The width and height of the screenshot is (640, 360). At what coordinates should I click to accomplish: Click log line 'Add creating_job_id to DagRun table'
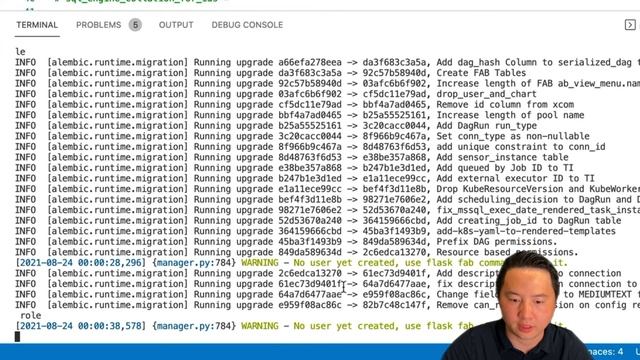click(x=529, y=221)
